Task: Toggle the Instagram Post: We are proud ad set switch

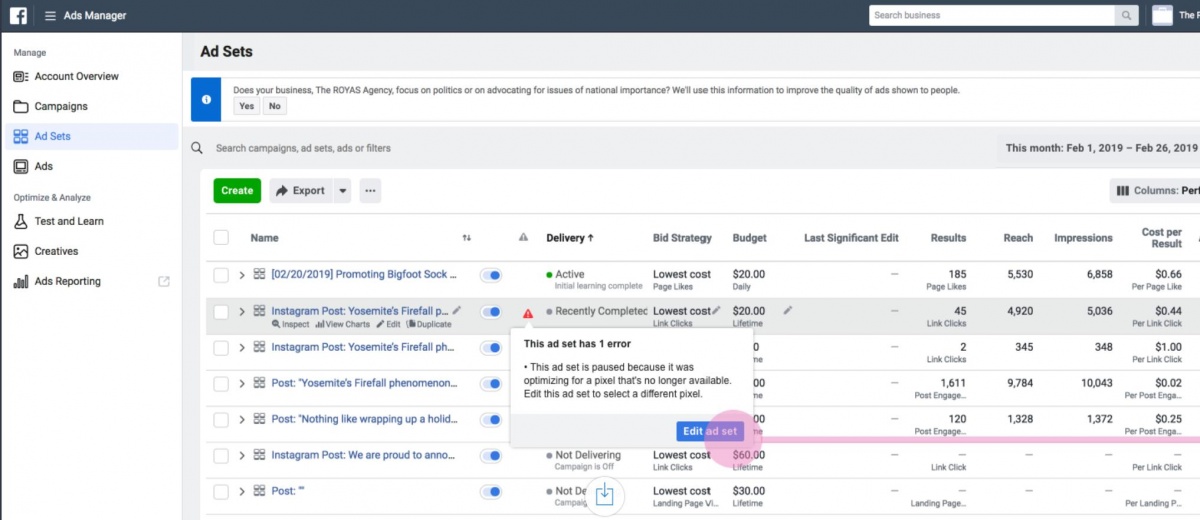Action: point(491,456)
